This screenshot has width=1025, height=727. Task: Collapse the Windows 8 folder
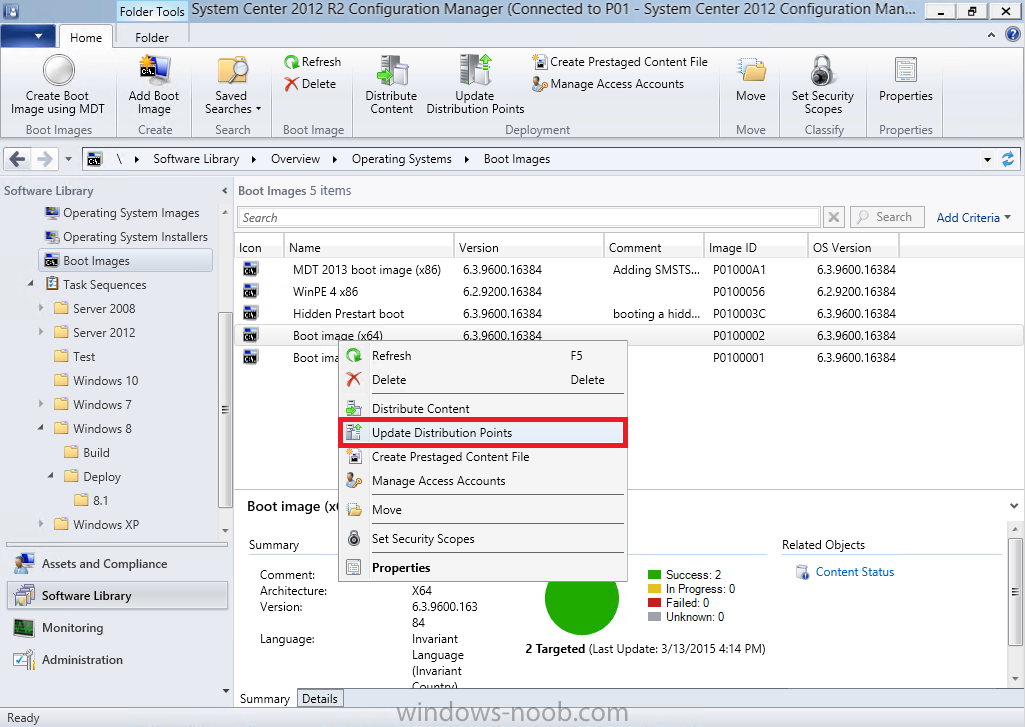[41, 428]
